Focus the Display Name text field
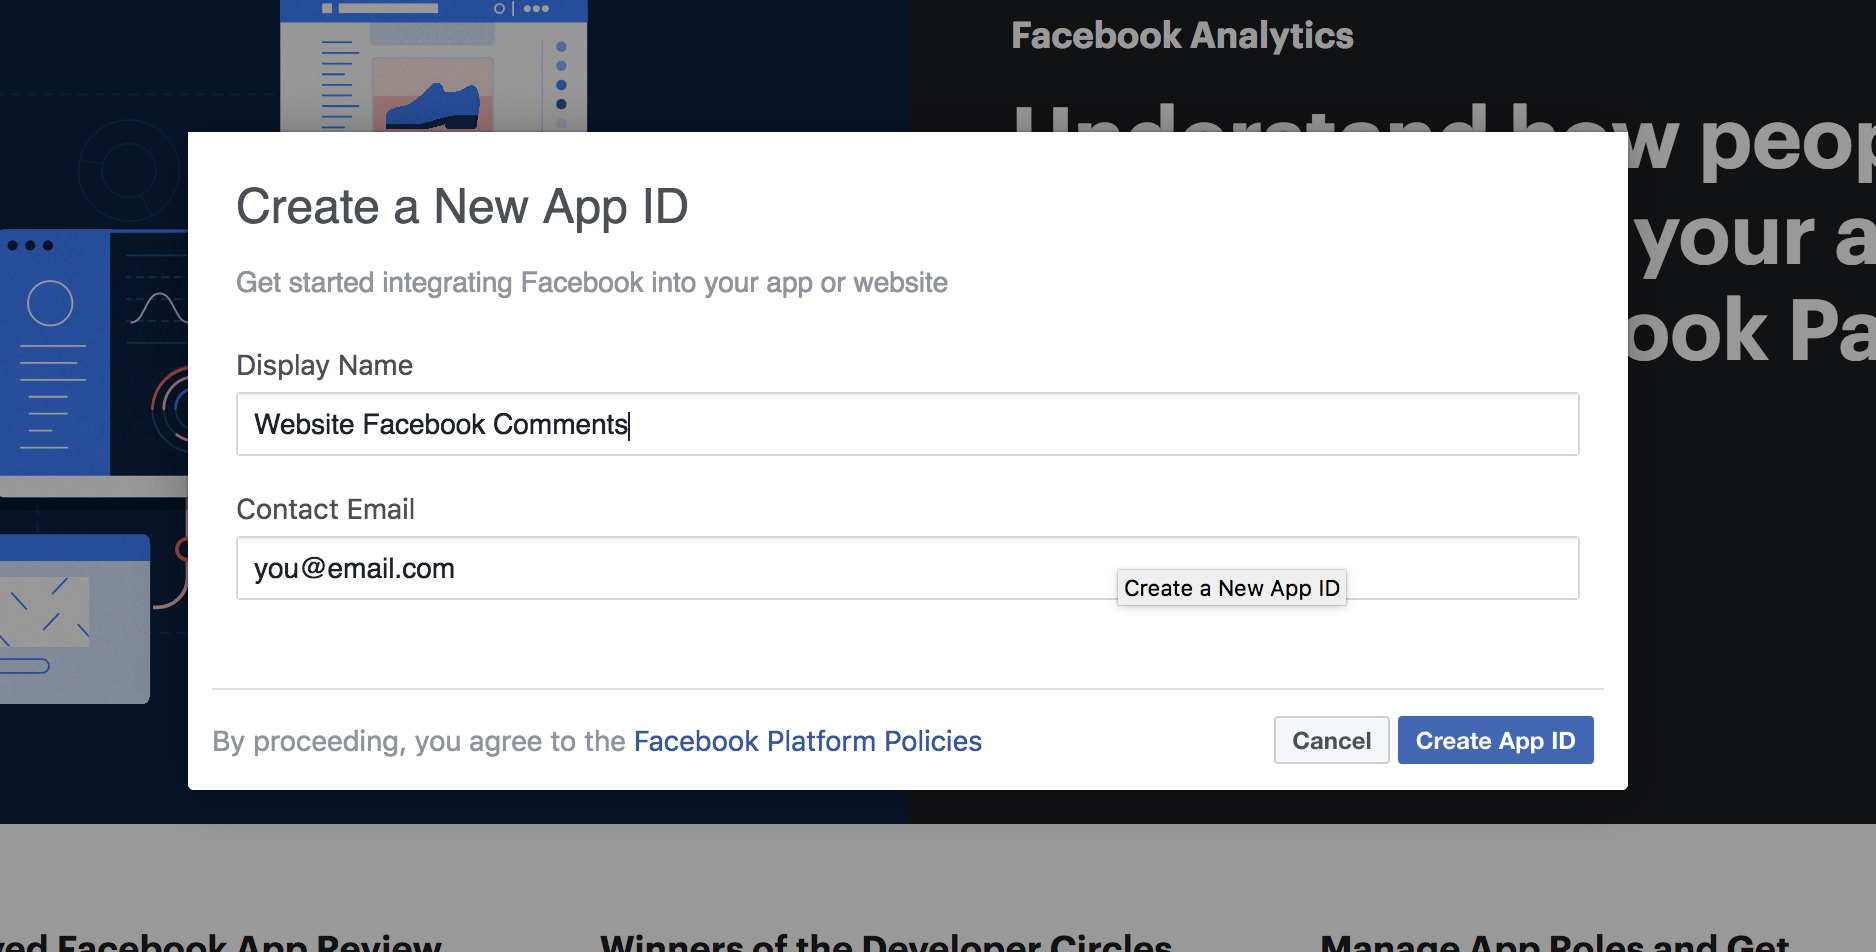Image resolution: width=1876 pixels, height=952 pixels. point(907,424)
